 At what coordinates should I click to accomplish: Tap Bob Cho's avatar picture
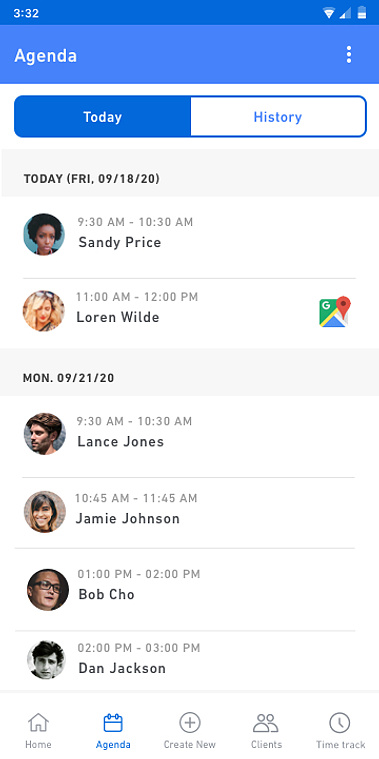point(47,590)
